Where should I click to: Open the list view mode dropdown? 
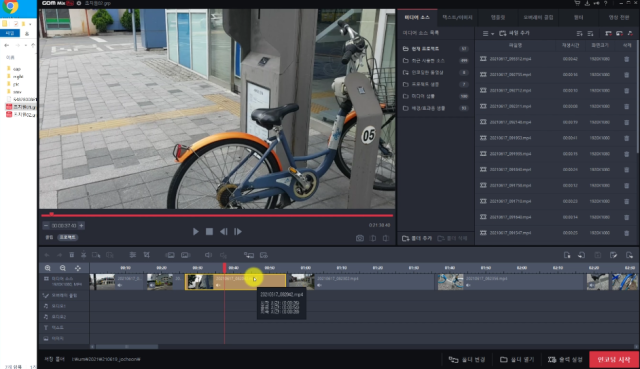[x=488, y=33]
